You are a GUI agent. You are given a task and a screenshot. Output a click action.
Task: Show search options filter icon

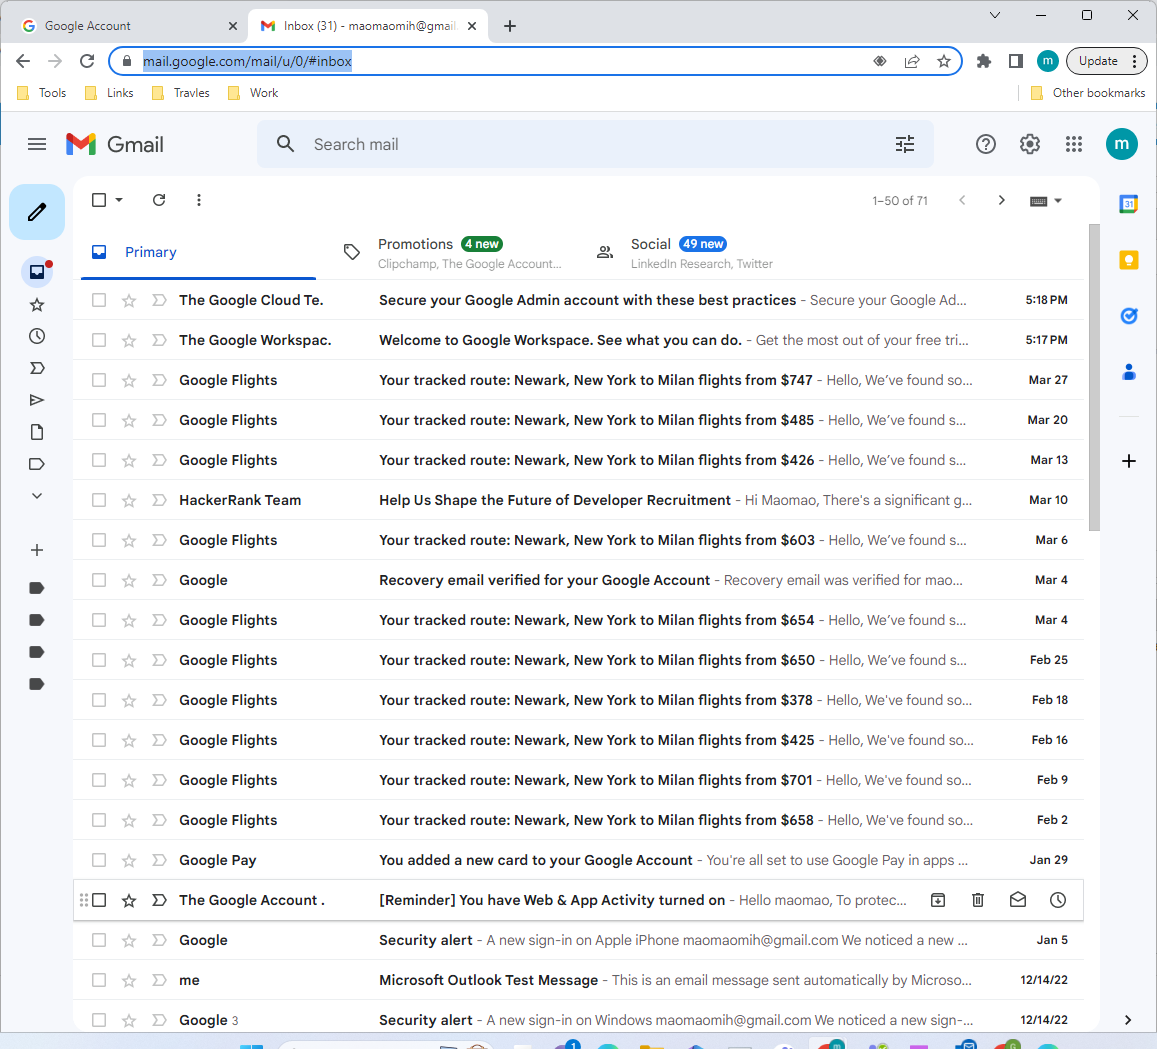tap(905, 144)
